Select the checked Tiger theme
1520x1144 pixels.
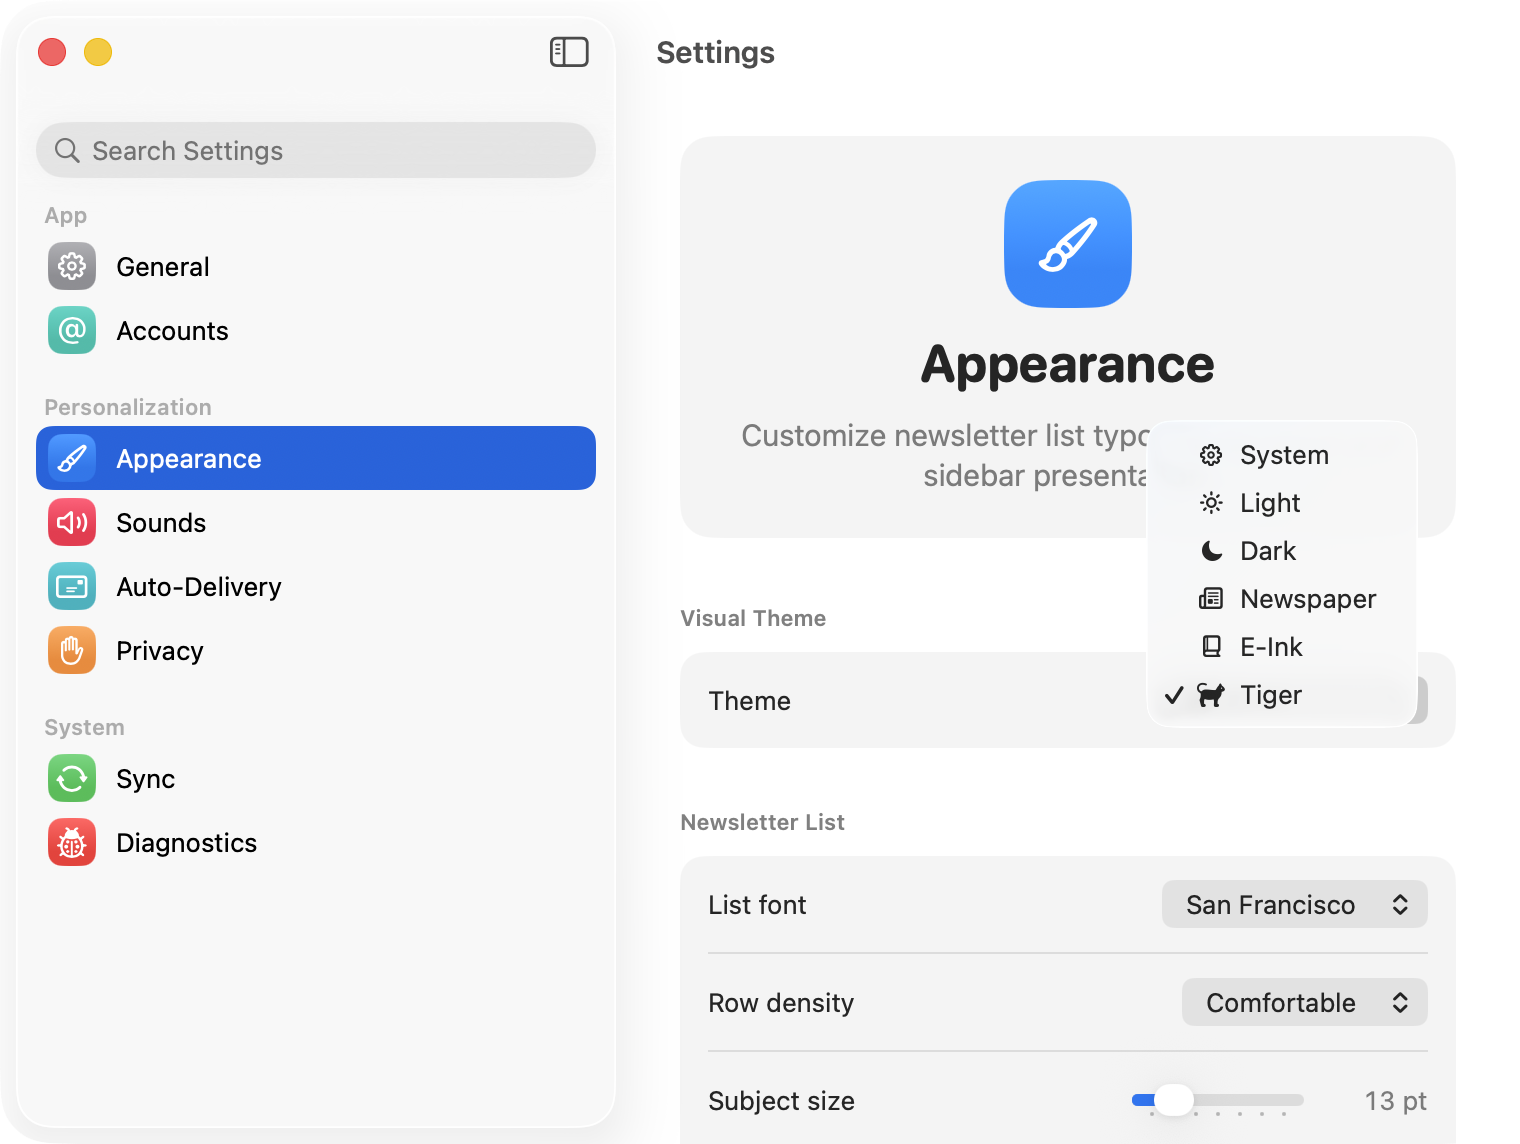tap(1270, 695)
